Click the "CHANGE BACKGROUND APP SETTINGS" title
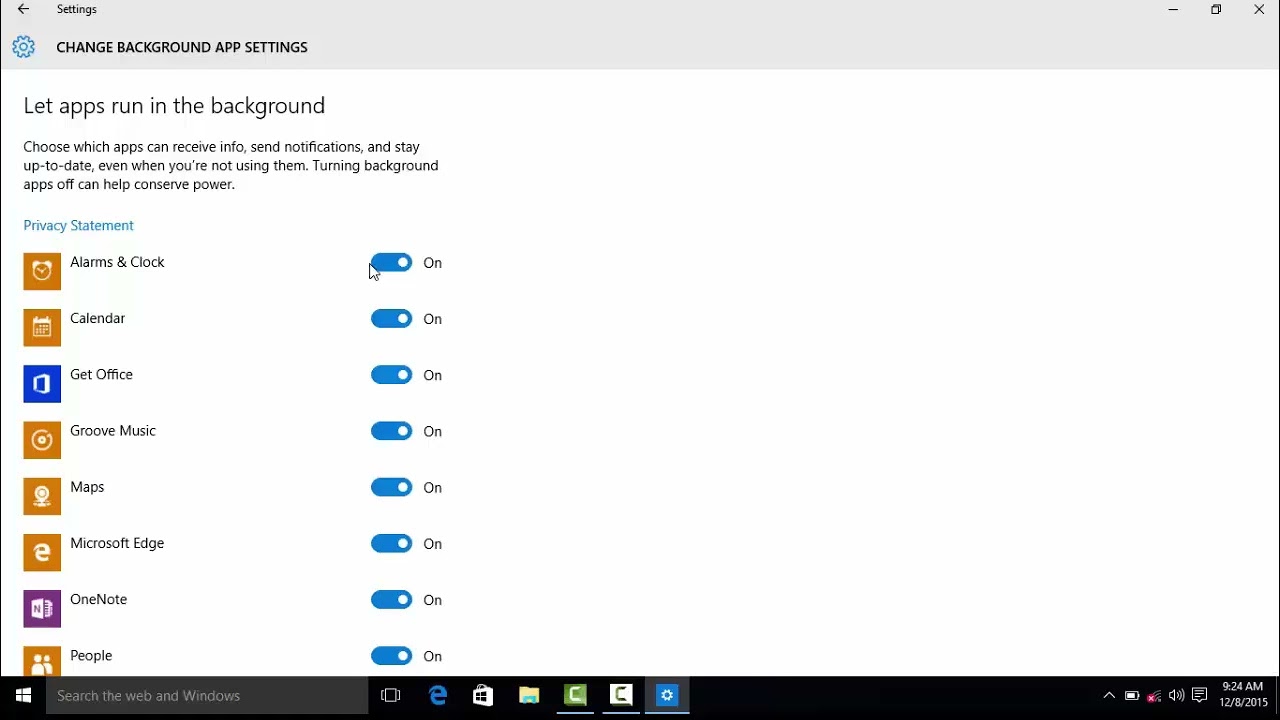This screenshot has width=1280, height=720. coord(182,47)
